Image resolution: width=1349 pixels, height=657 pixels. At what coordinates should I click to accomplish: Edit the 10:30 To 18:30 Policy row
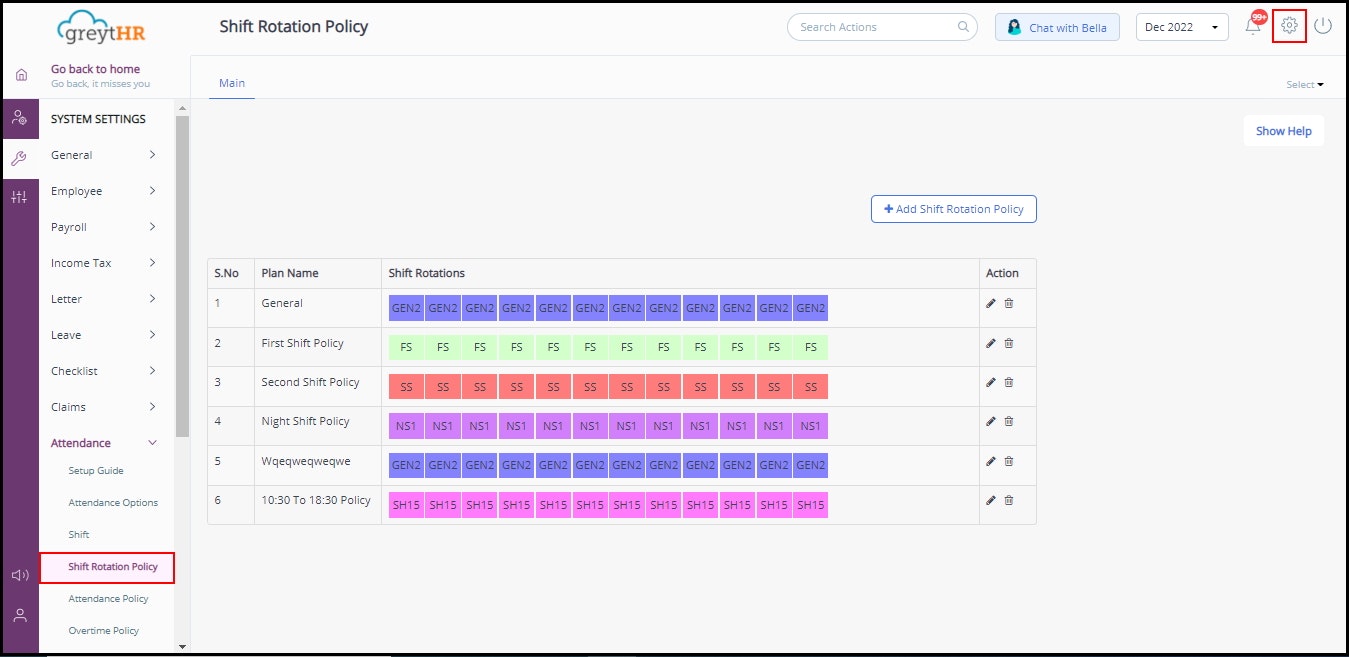pos(991,500)
